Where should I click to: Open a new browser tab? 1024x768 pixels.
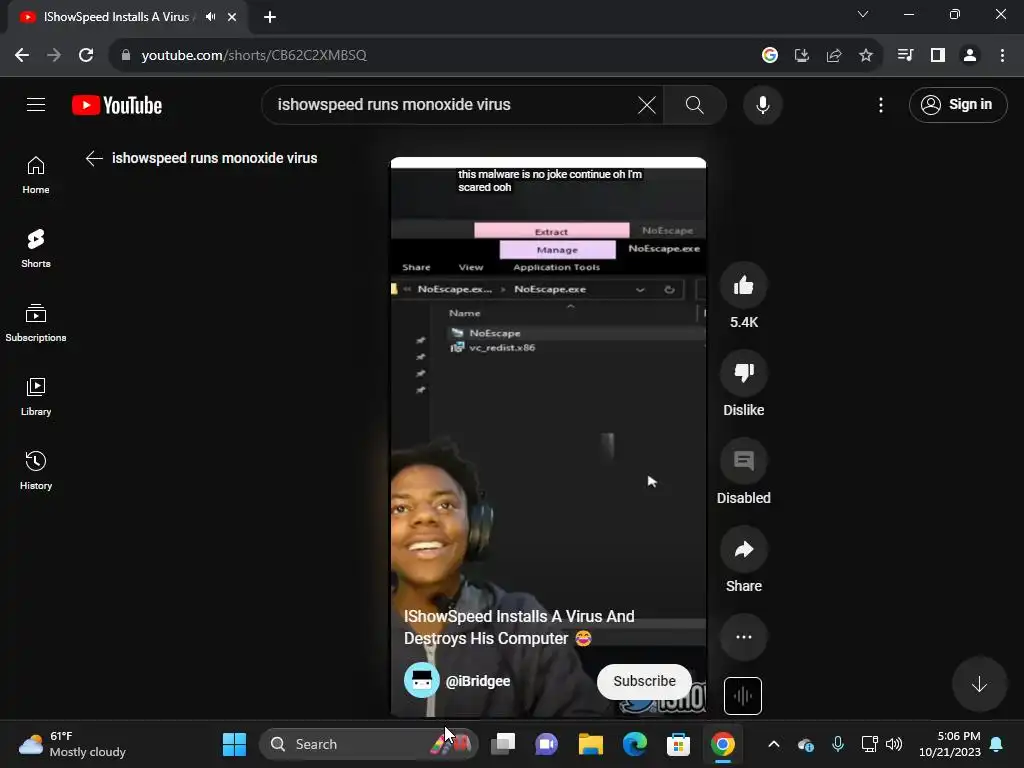click(x=270, y=17)
